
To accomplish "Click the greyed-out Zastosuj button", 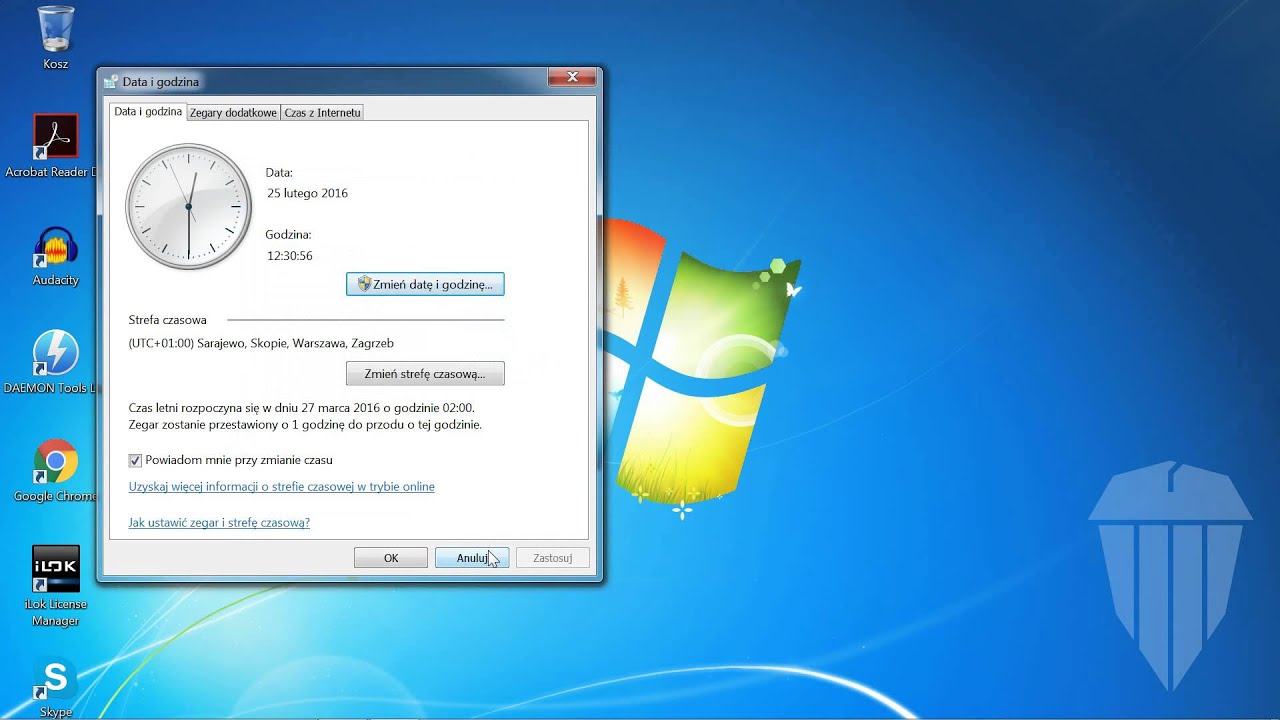I will click(552, 558).
